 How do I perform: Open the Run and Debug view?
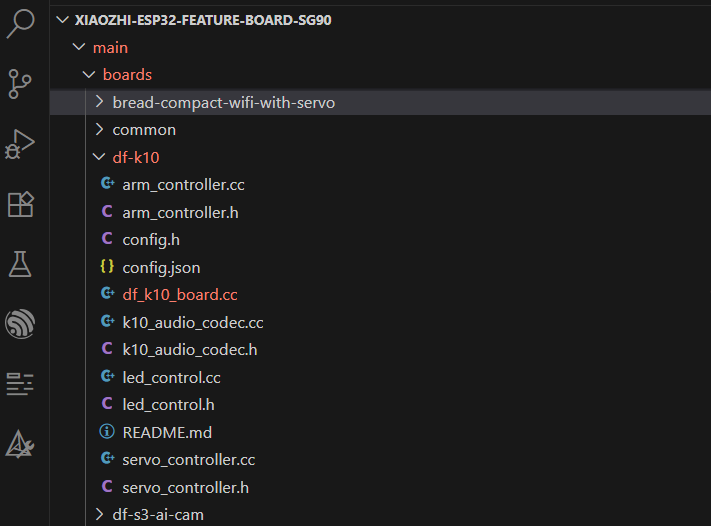[21, 144]
